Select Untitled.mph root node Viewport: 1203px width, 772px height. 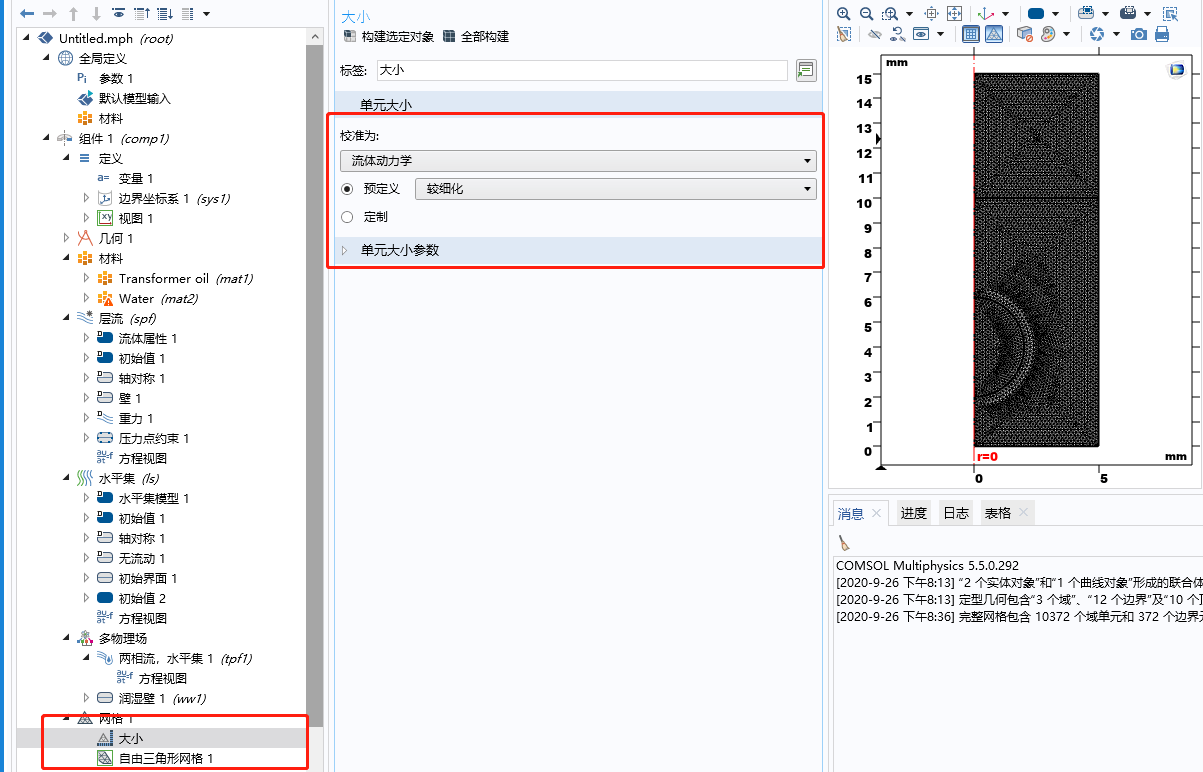tap(116, 38)
